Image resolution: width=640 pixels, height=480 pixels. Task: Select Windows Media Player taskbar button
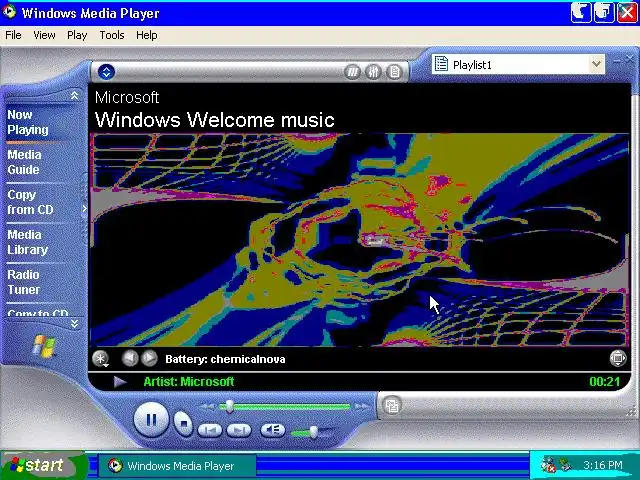click(x=177, y=466)
